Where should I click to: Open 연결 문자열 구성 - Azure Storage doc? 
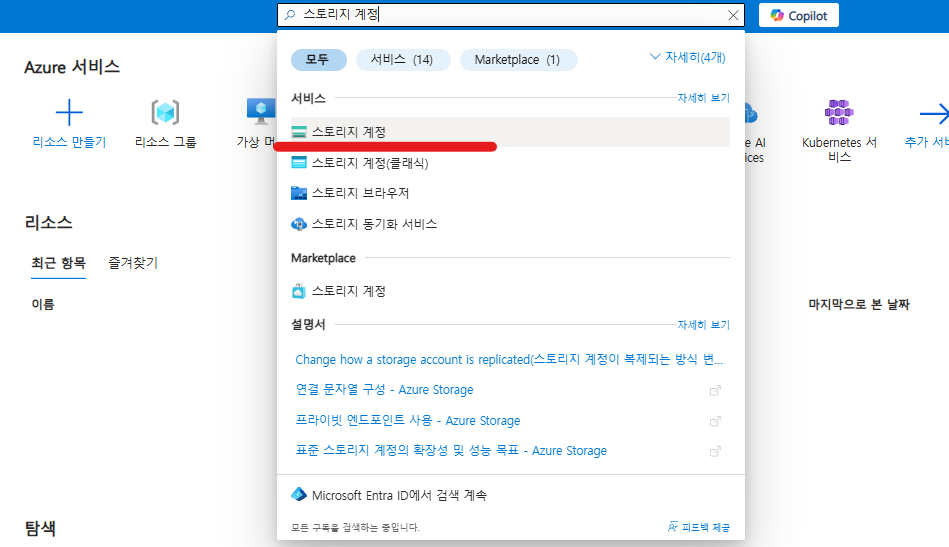pos(384,390)
